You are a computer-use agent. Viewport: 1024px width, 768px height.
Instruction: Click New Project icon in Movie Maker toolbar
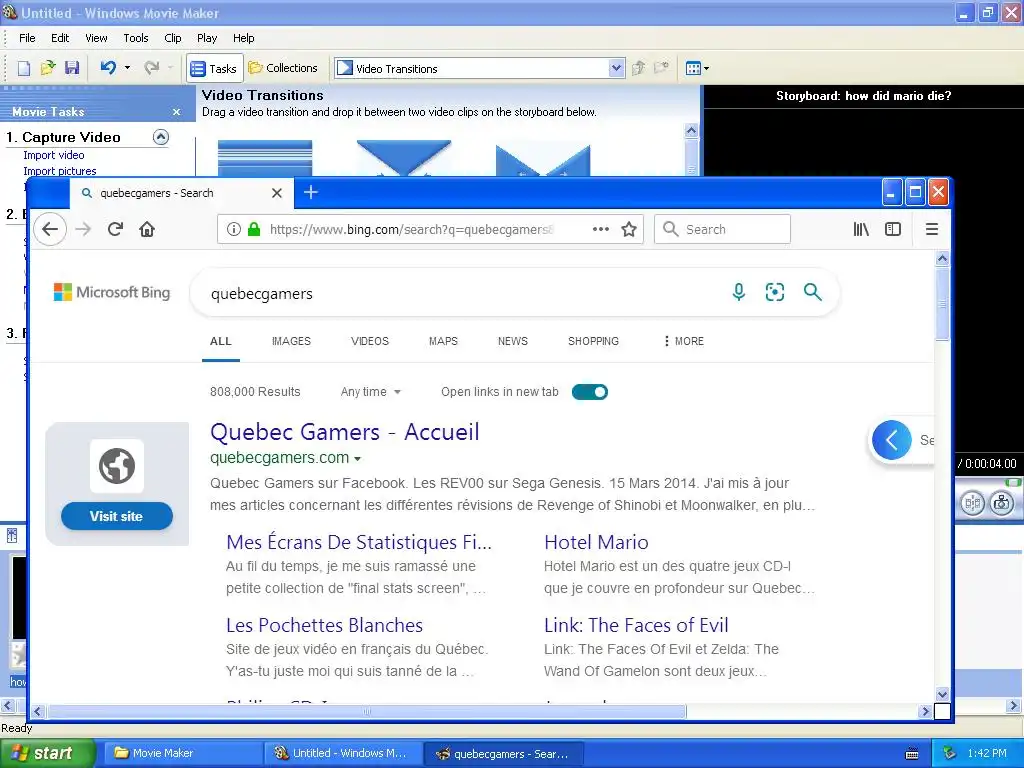click(x=24, y=68)
